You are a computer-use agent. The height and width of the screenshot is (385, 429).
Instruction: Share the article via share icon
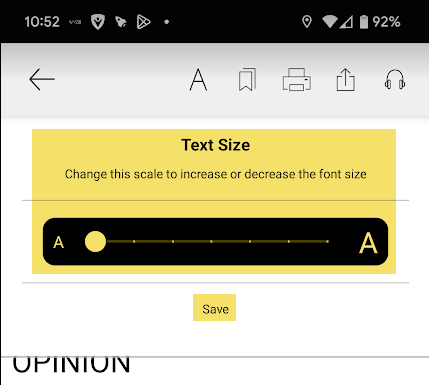[x=346, y=79]
